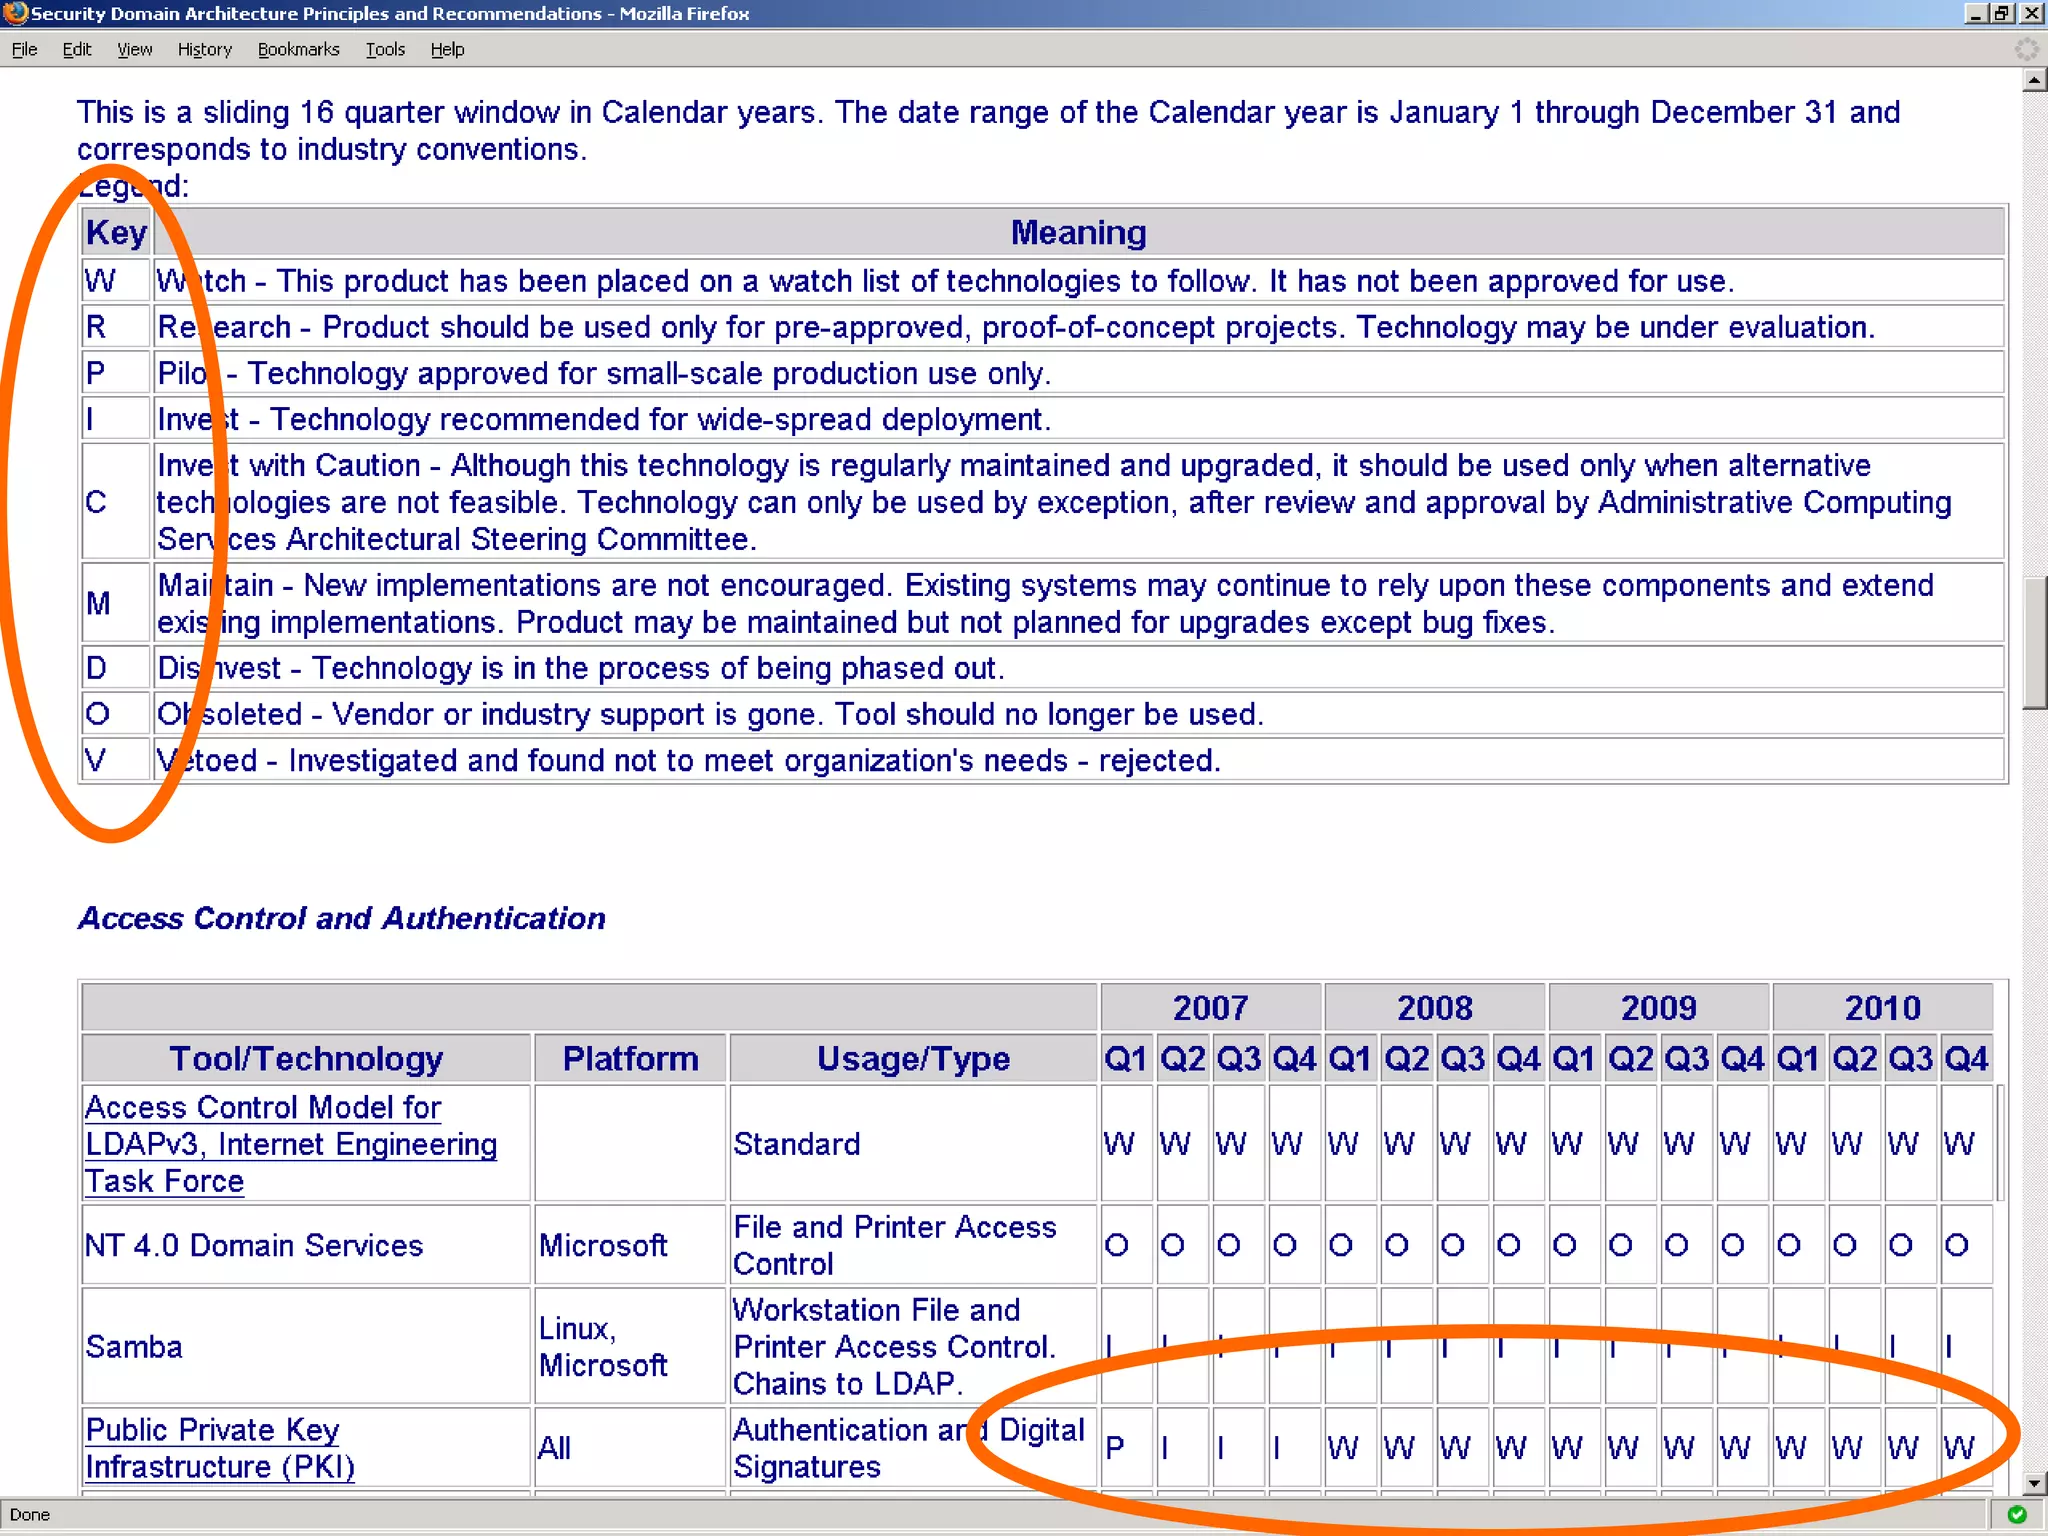Click the green security status icon
The height and width of the screenshot is (1536, 2048).
pos(2017,1515)
